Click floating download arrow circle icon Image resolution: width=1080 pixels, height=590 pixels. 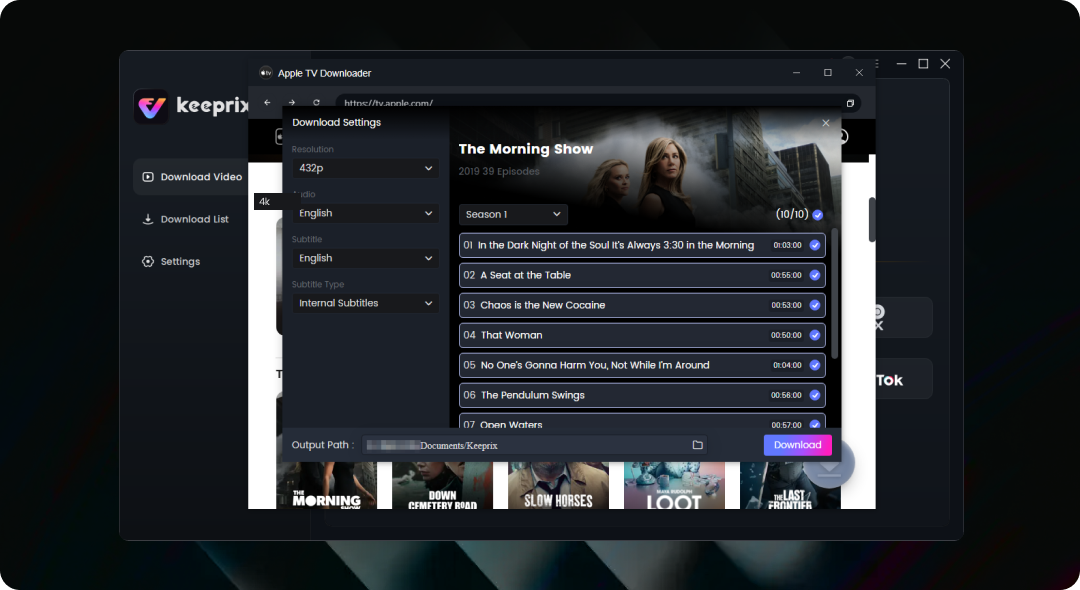[x=830, y=465]
